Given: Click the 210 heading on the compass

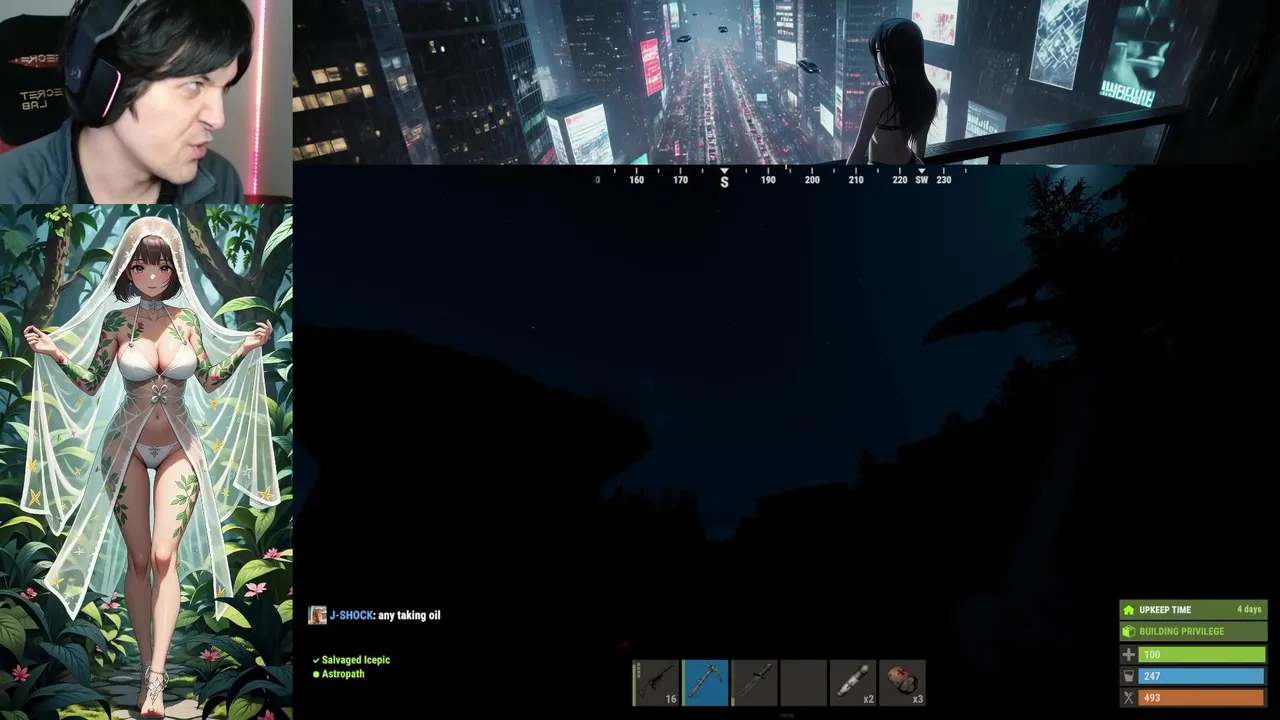Looking at the screenshot, I should (856, 180).
